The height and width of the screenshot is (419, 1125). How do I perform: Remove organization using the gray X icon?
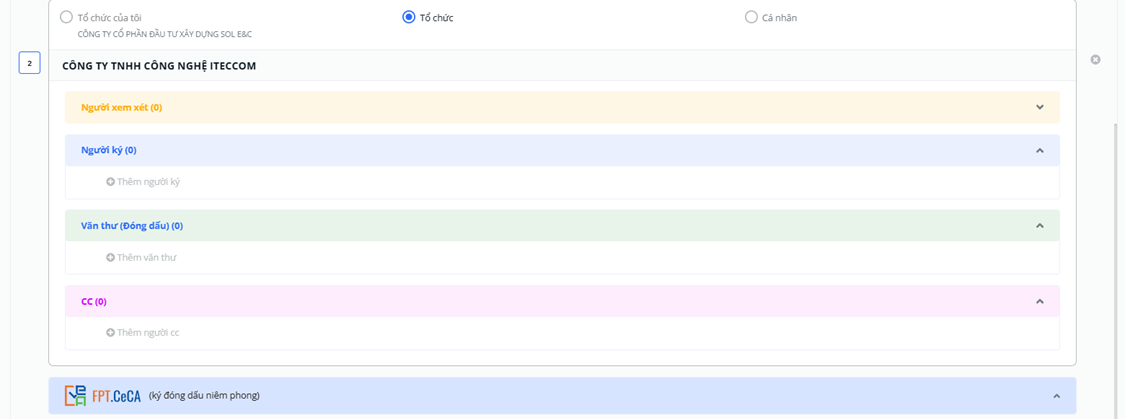(1095, 60)
